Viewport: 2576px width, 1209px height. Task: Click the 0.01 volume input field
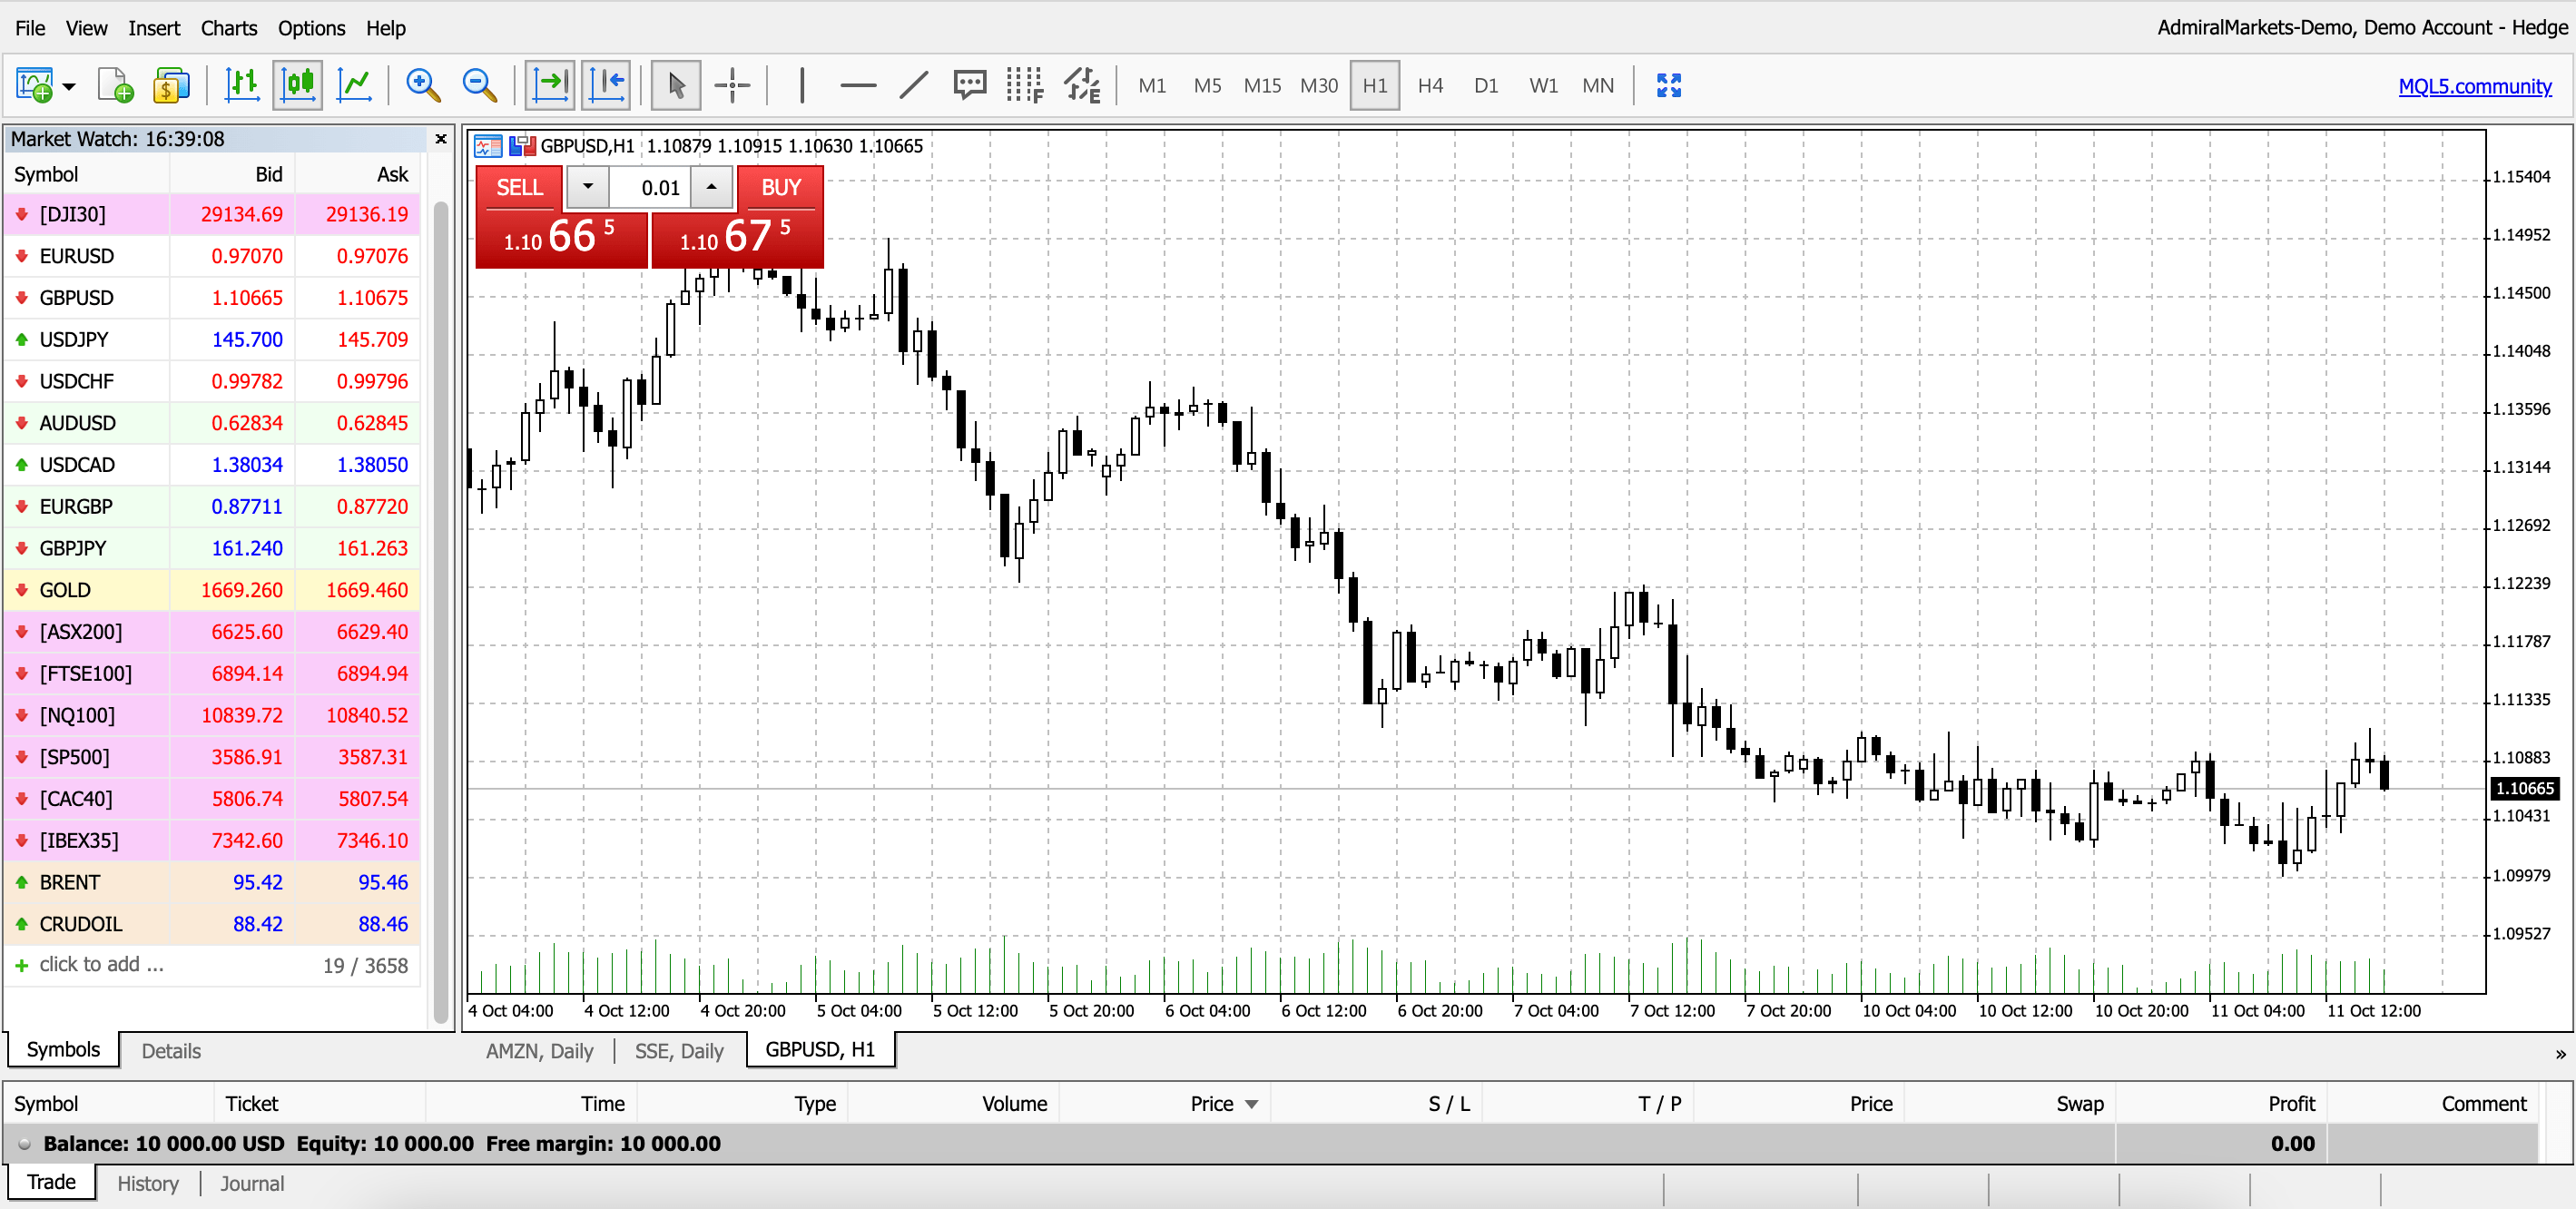tap(650, 188)
